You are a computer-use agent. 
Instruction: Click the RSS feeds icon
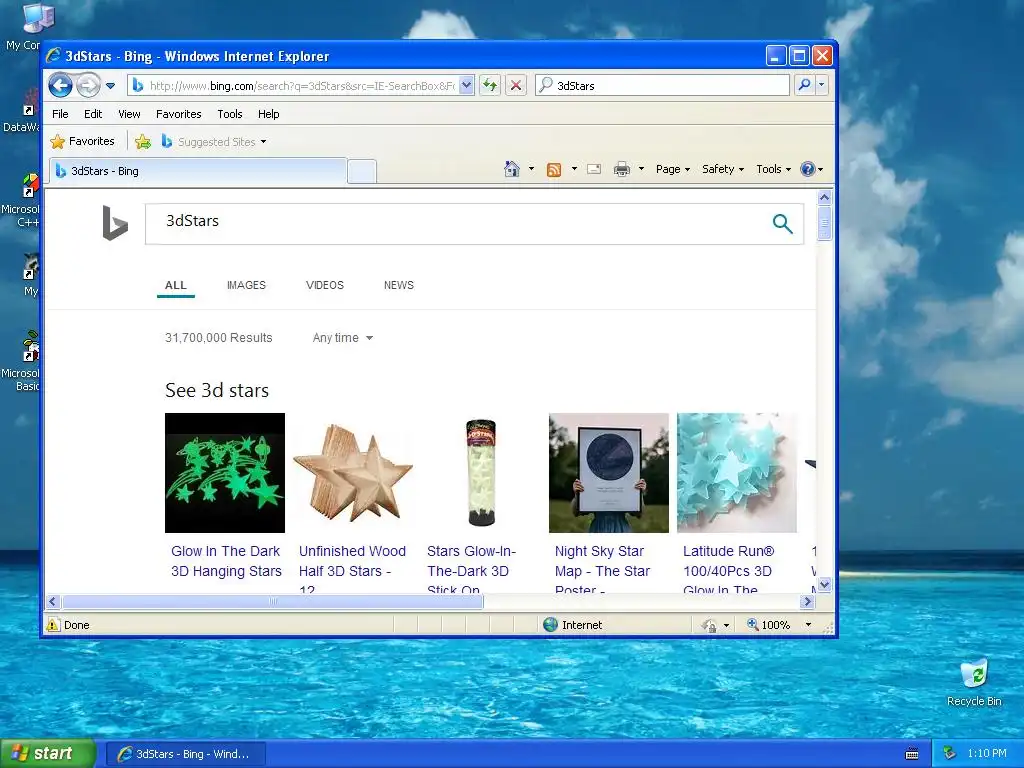pyautogui.click(x=554, y=170)
